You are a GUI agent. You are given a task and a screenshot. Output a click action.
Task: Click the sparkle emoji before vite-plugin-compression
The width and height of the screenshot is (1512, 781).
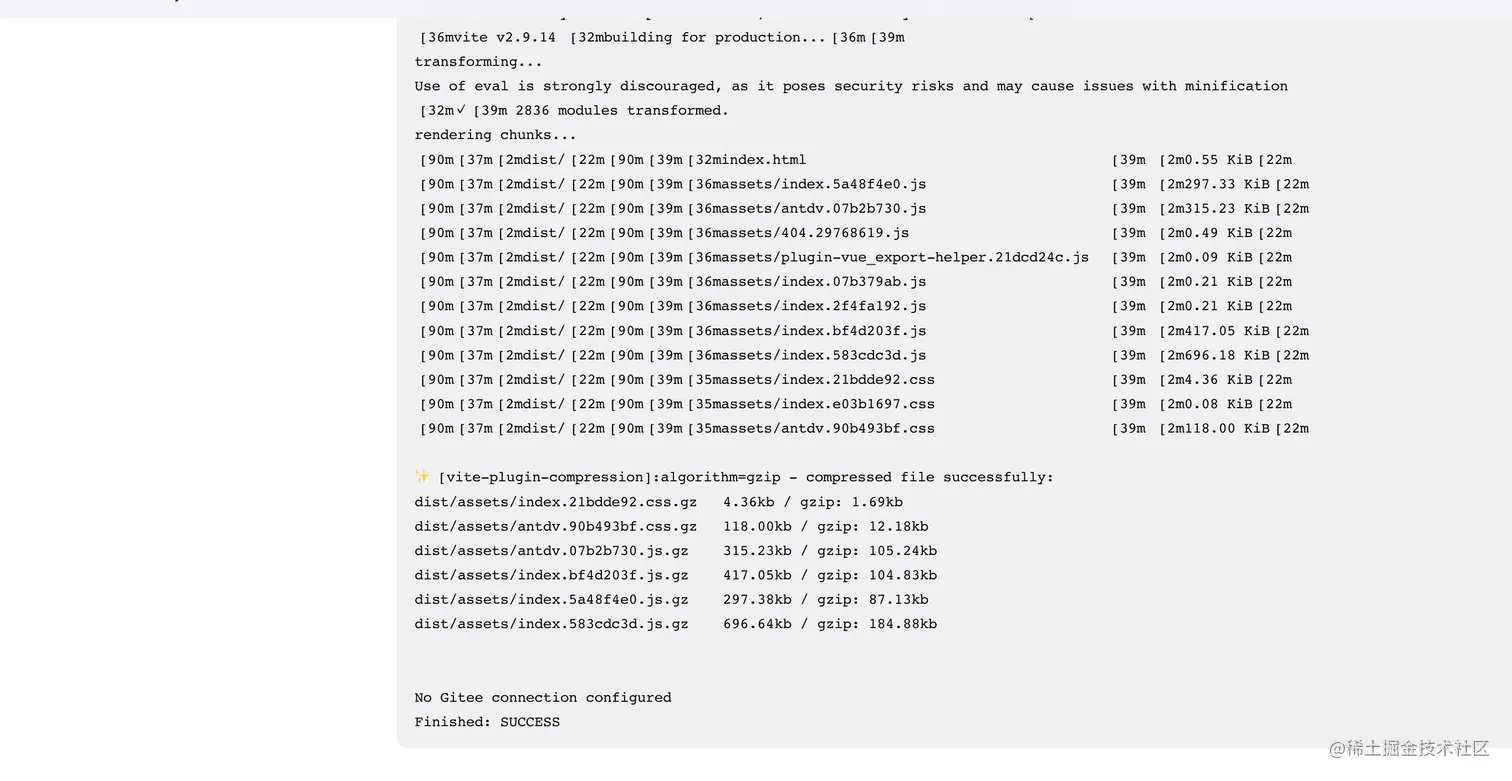pos(422,477)
